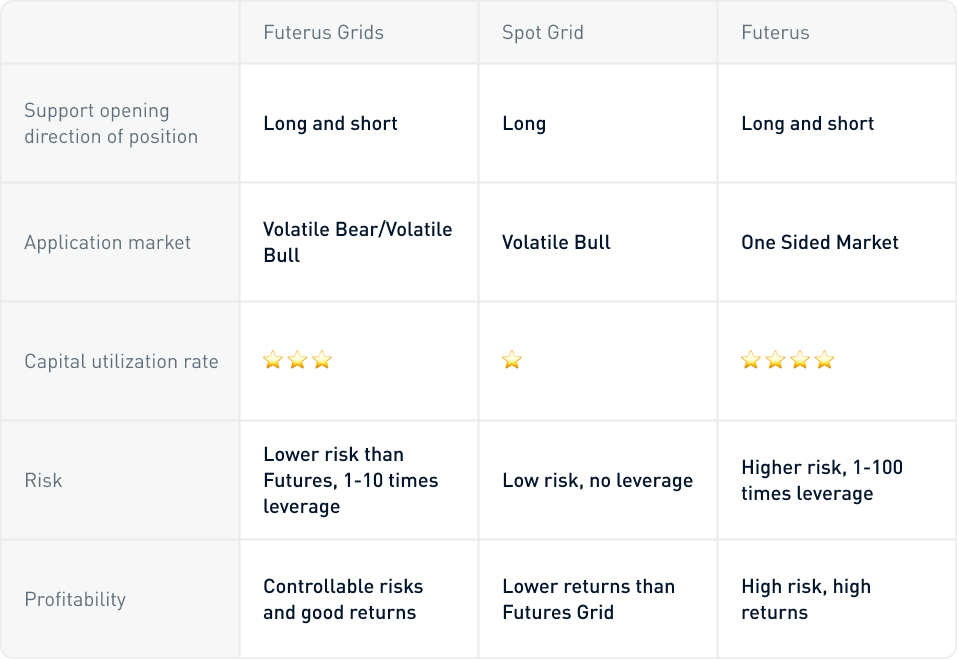Viewport: 957px width, 659px height.
Task: Select the Futerus Grids column header
Action: 323,32
